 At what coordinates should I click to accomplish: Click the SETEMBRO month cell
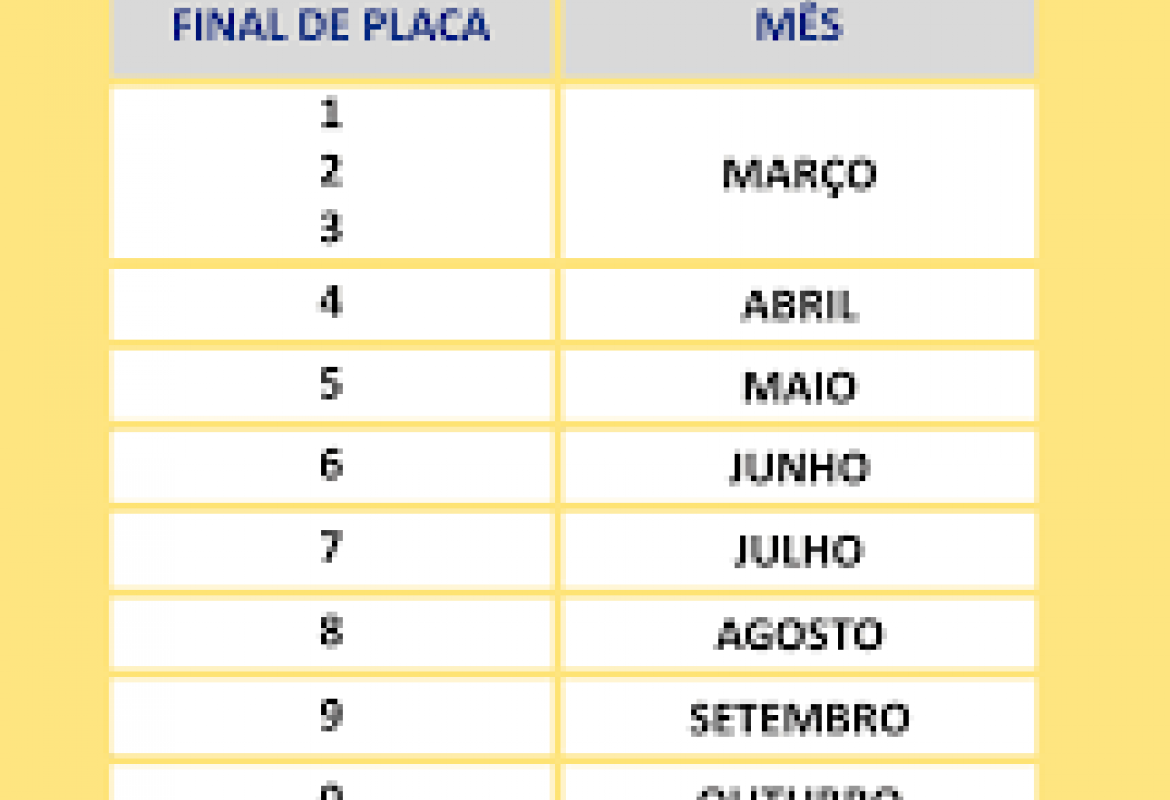tap(799, 718)
